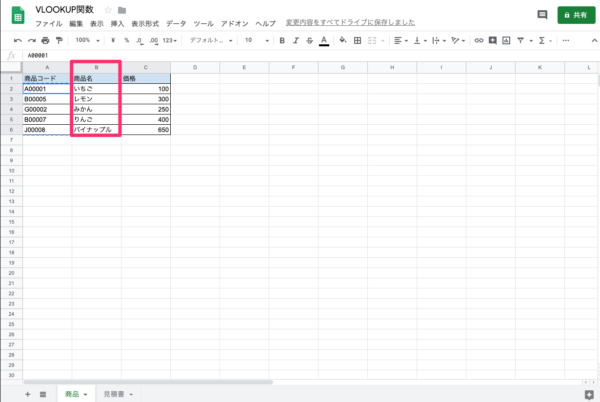Open the font size 10 dropdown
The height and width of the screenshot is (402, 600).
coord(257,40)
